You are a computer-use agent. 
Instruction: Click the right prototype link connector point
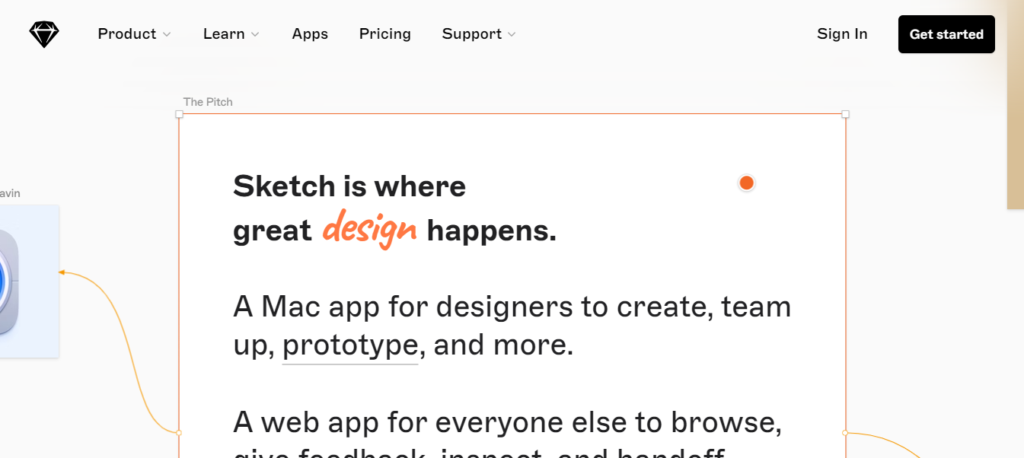pos(845,433)
